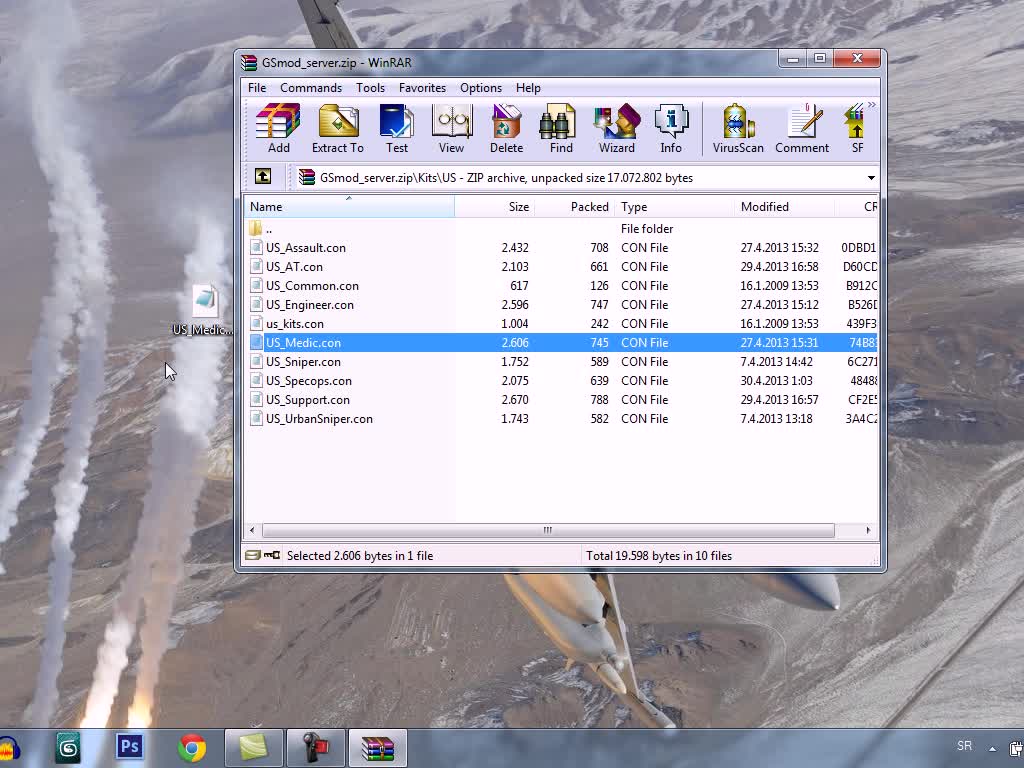This screenshot has height=768, width=1024.
Task: Switch the SR input language indicator
Action: [x=964, y=746]
